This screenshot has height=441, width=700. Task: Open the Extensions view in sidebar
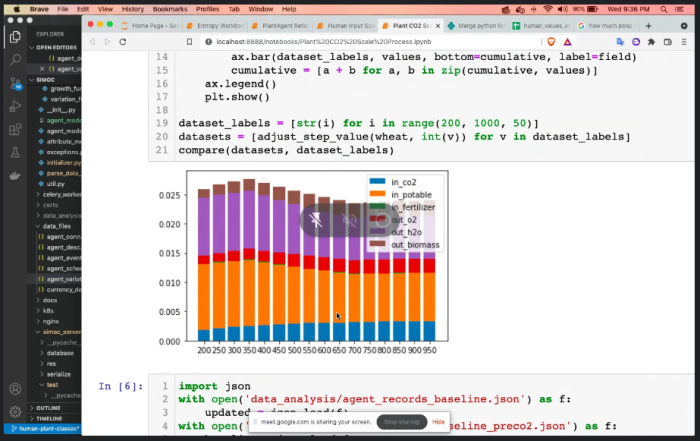15,130
